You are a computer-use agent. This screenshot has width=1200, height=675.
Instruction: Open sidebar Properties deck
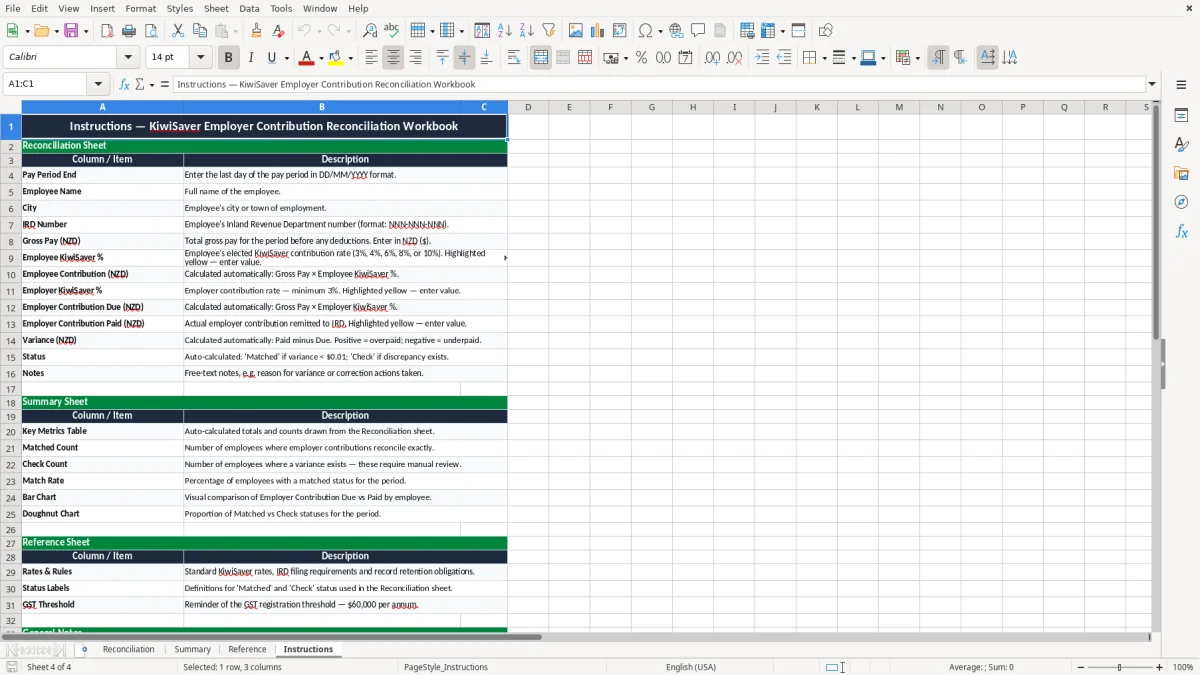[1181, 116]
